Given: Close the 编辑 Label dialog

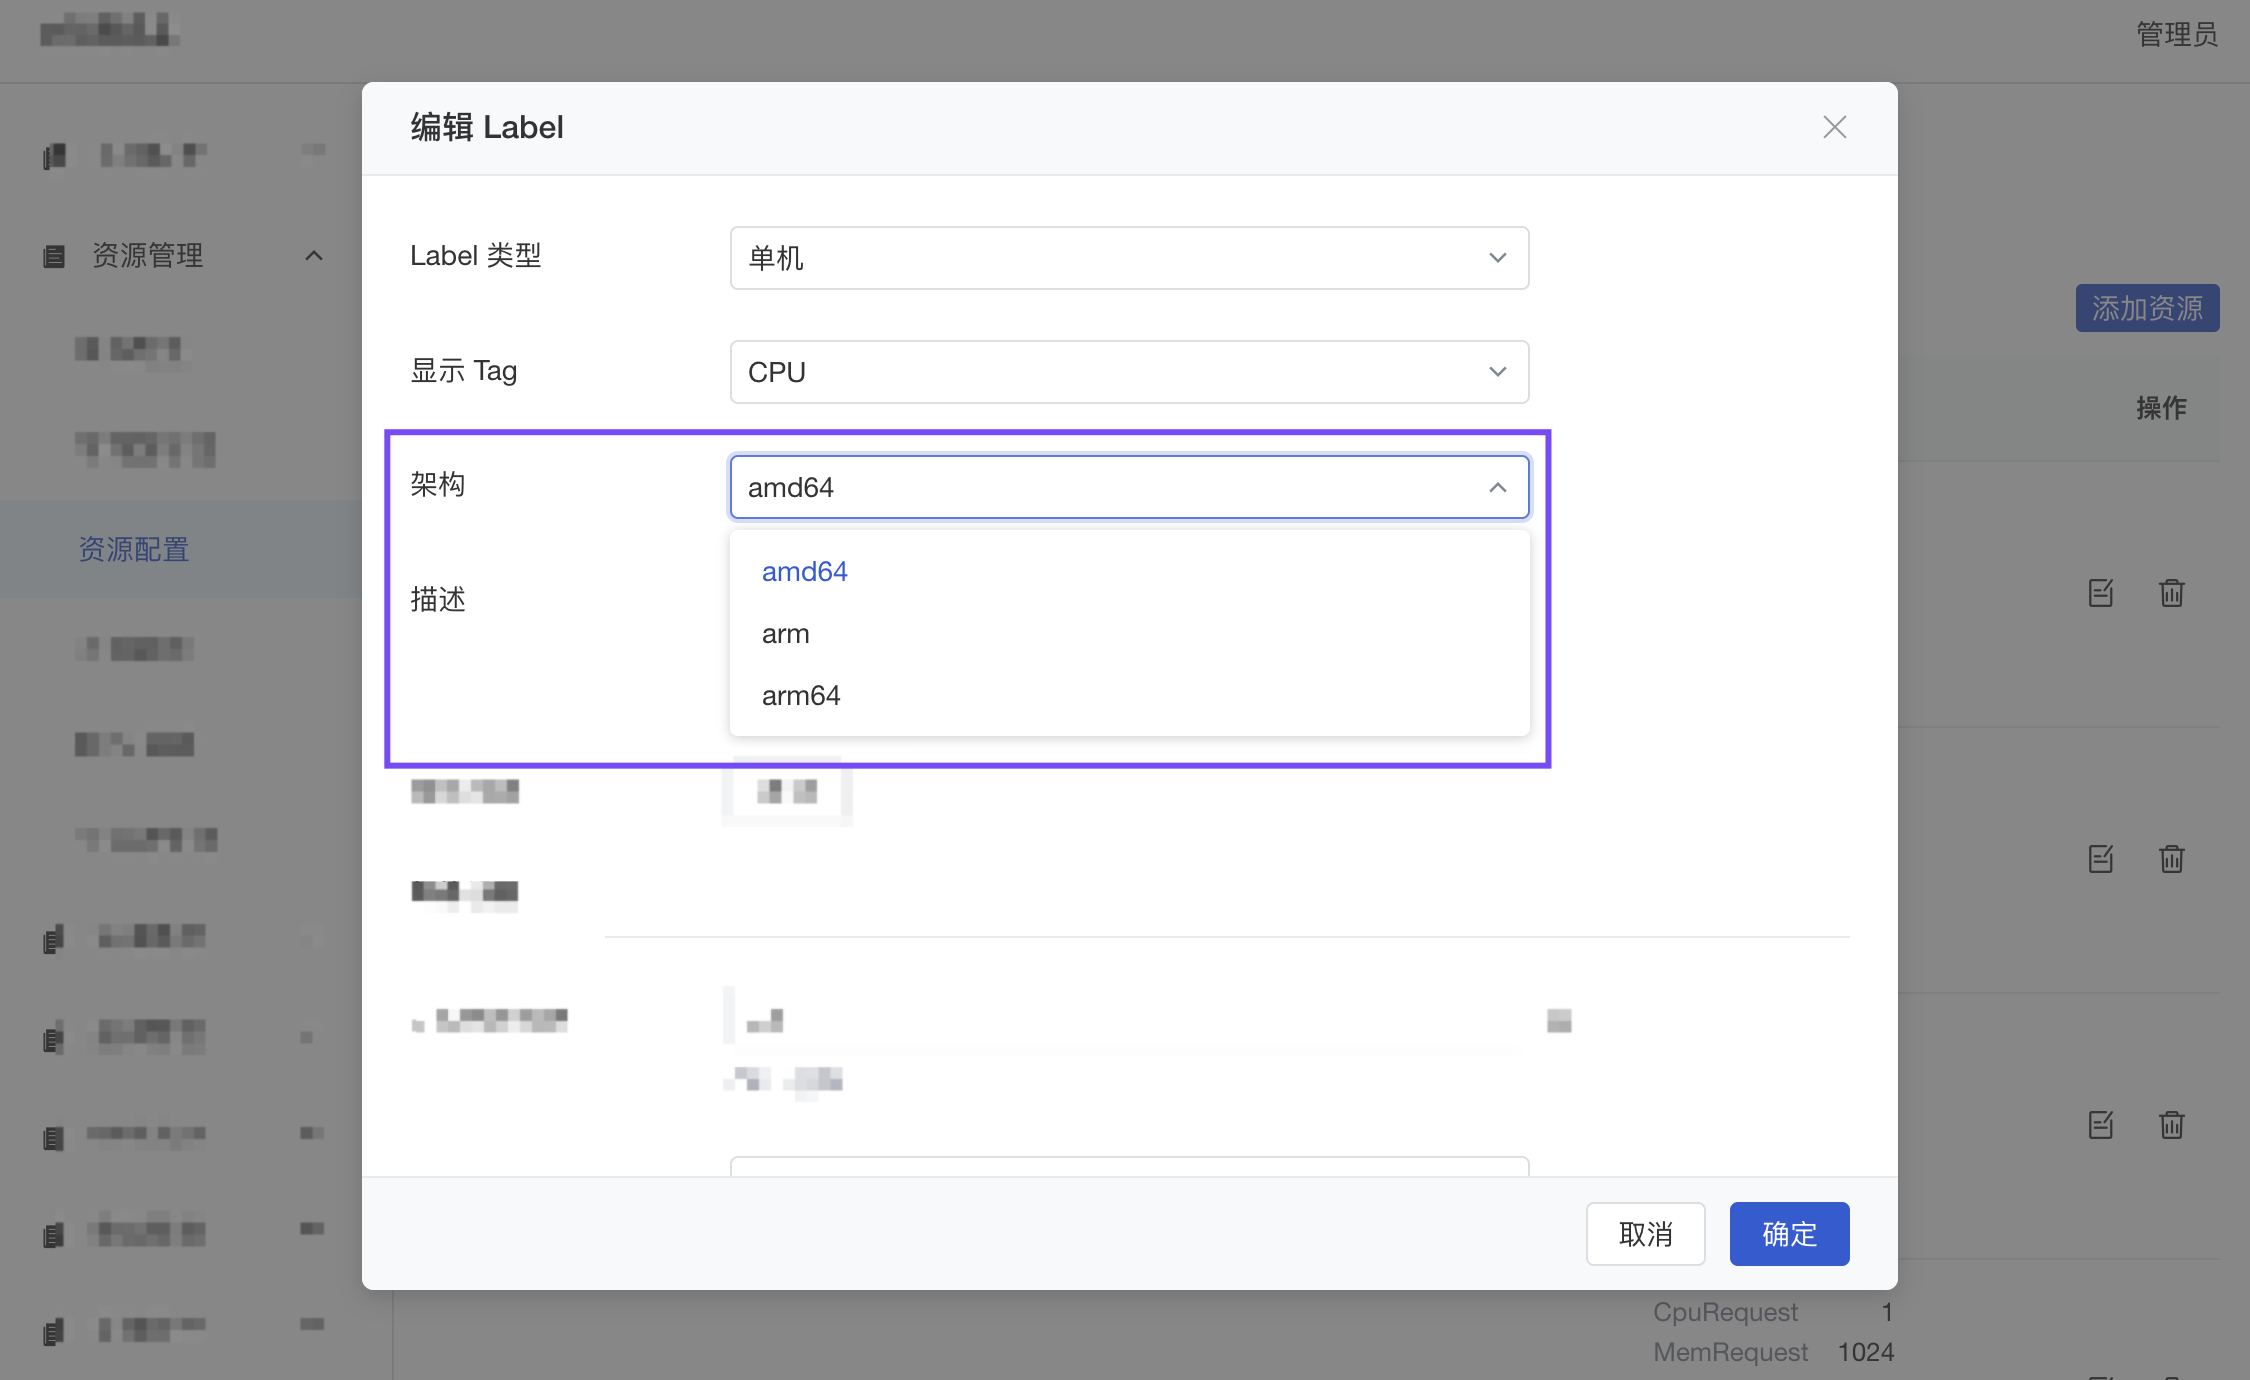Looking at the screenshot, I should click(x=1834, y=127).
